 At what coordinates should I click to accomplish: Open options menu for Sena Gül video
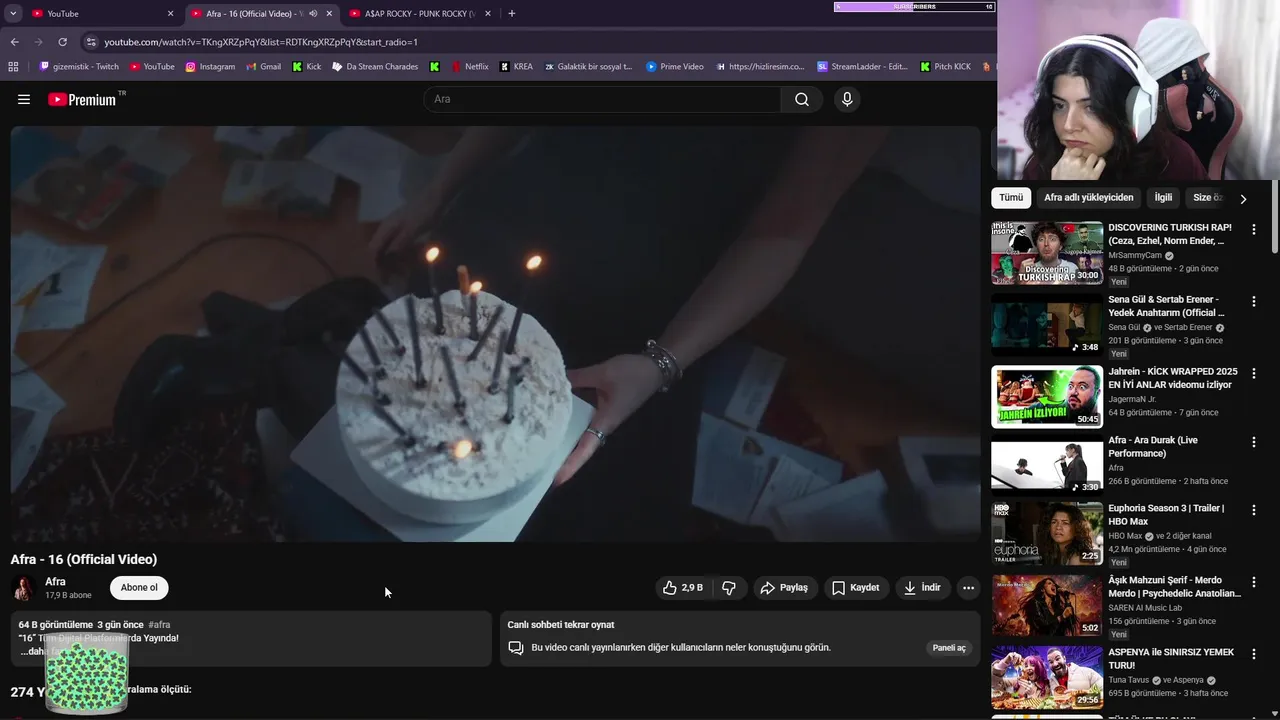click(x=1254, y=302)
